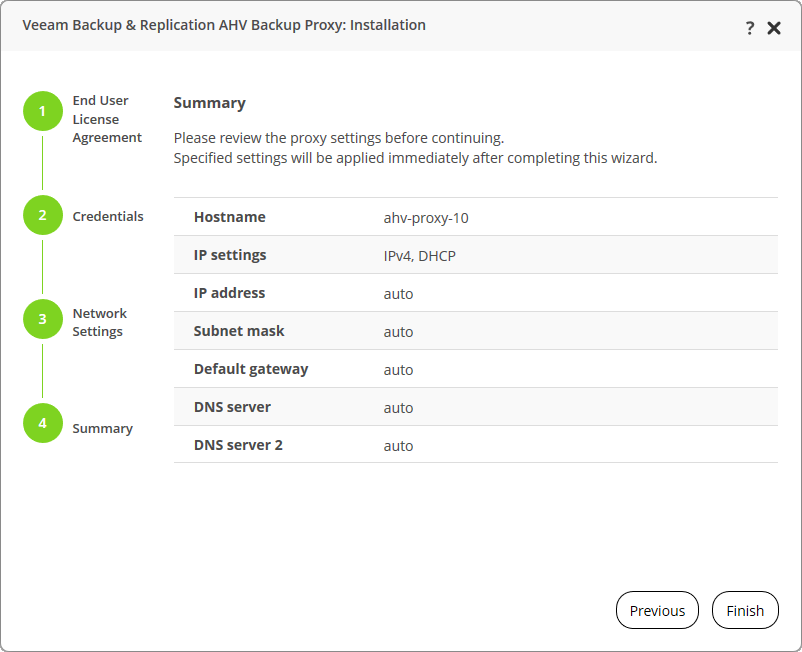Click the auto value for IP address

[x=398, y=294]
